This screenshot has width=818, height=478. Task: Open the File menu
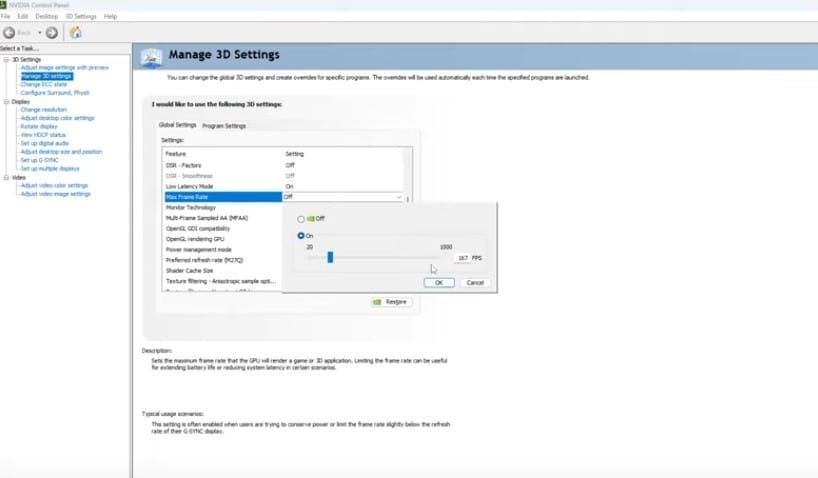pyautogui.click(x=5, y=17)
